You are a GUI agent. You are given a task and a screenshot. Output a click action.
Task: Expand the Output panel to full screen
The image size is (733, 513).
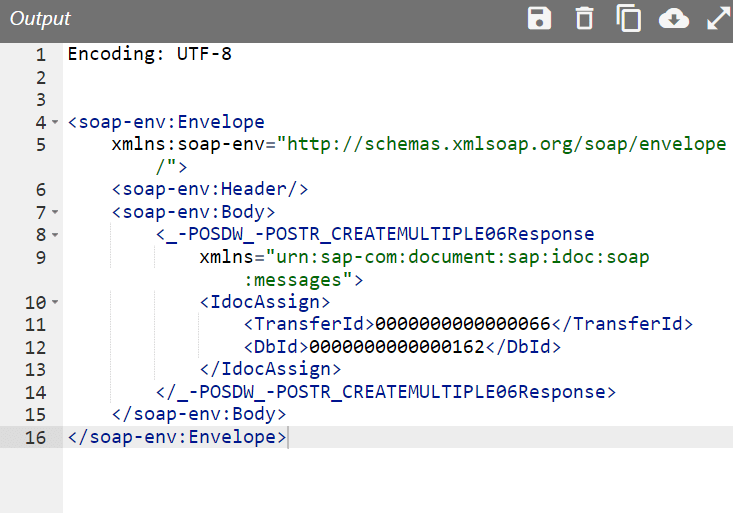[x=718, y=19]
